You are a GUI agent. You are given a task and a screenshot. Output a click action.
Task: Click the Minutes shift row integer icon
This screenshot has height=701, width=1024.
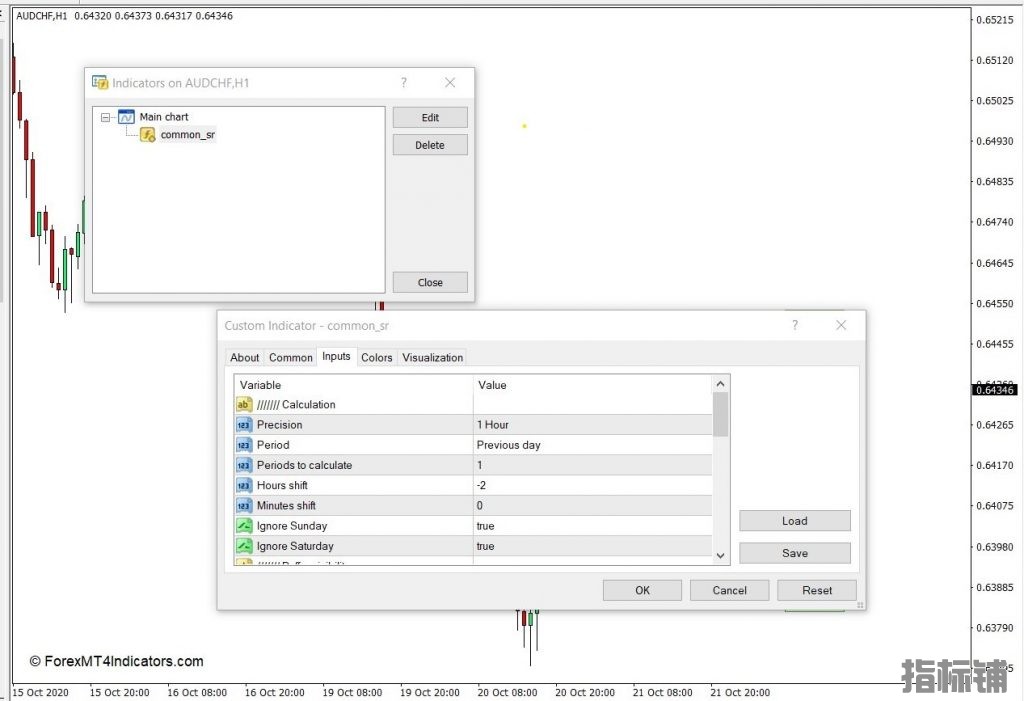tap(244, 506)
